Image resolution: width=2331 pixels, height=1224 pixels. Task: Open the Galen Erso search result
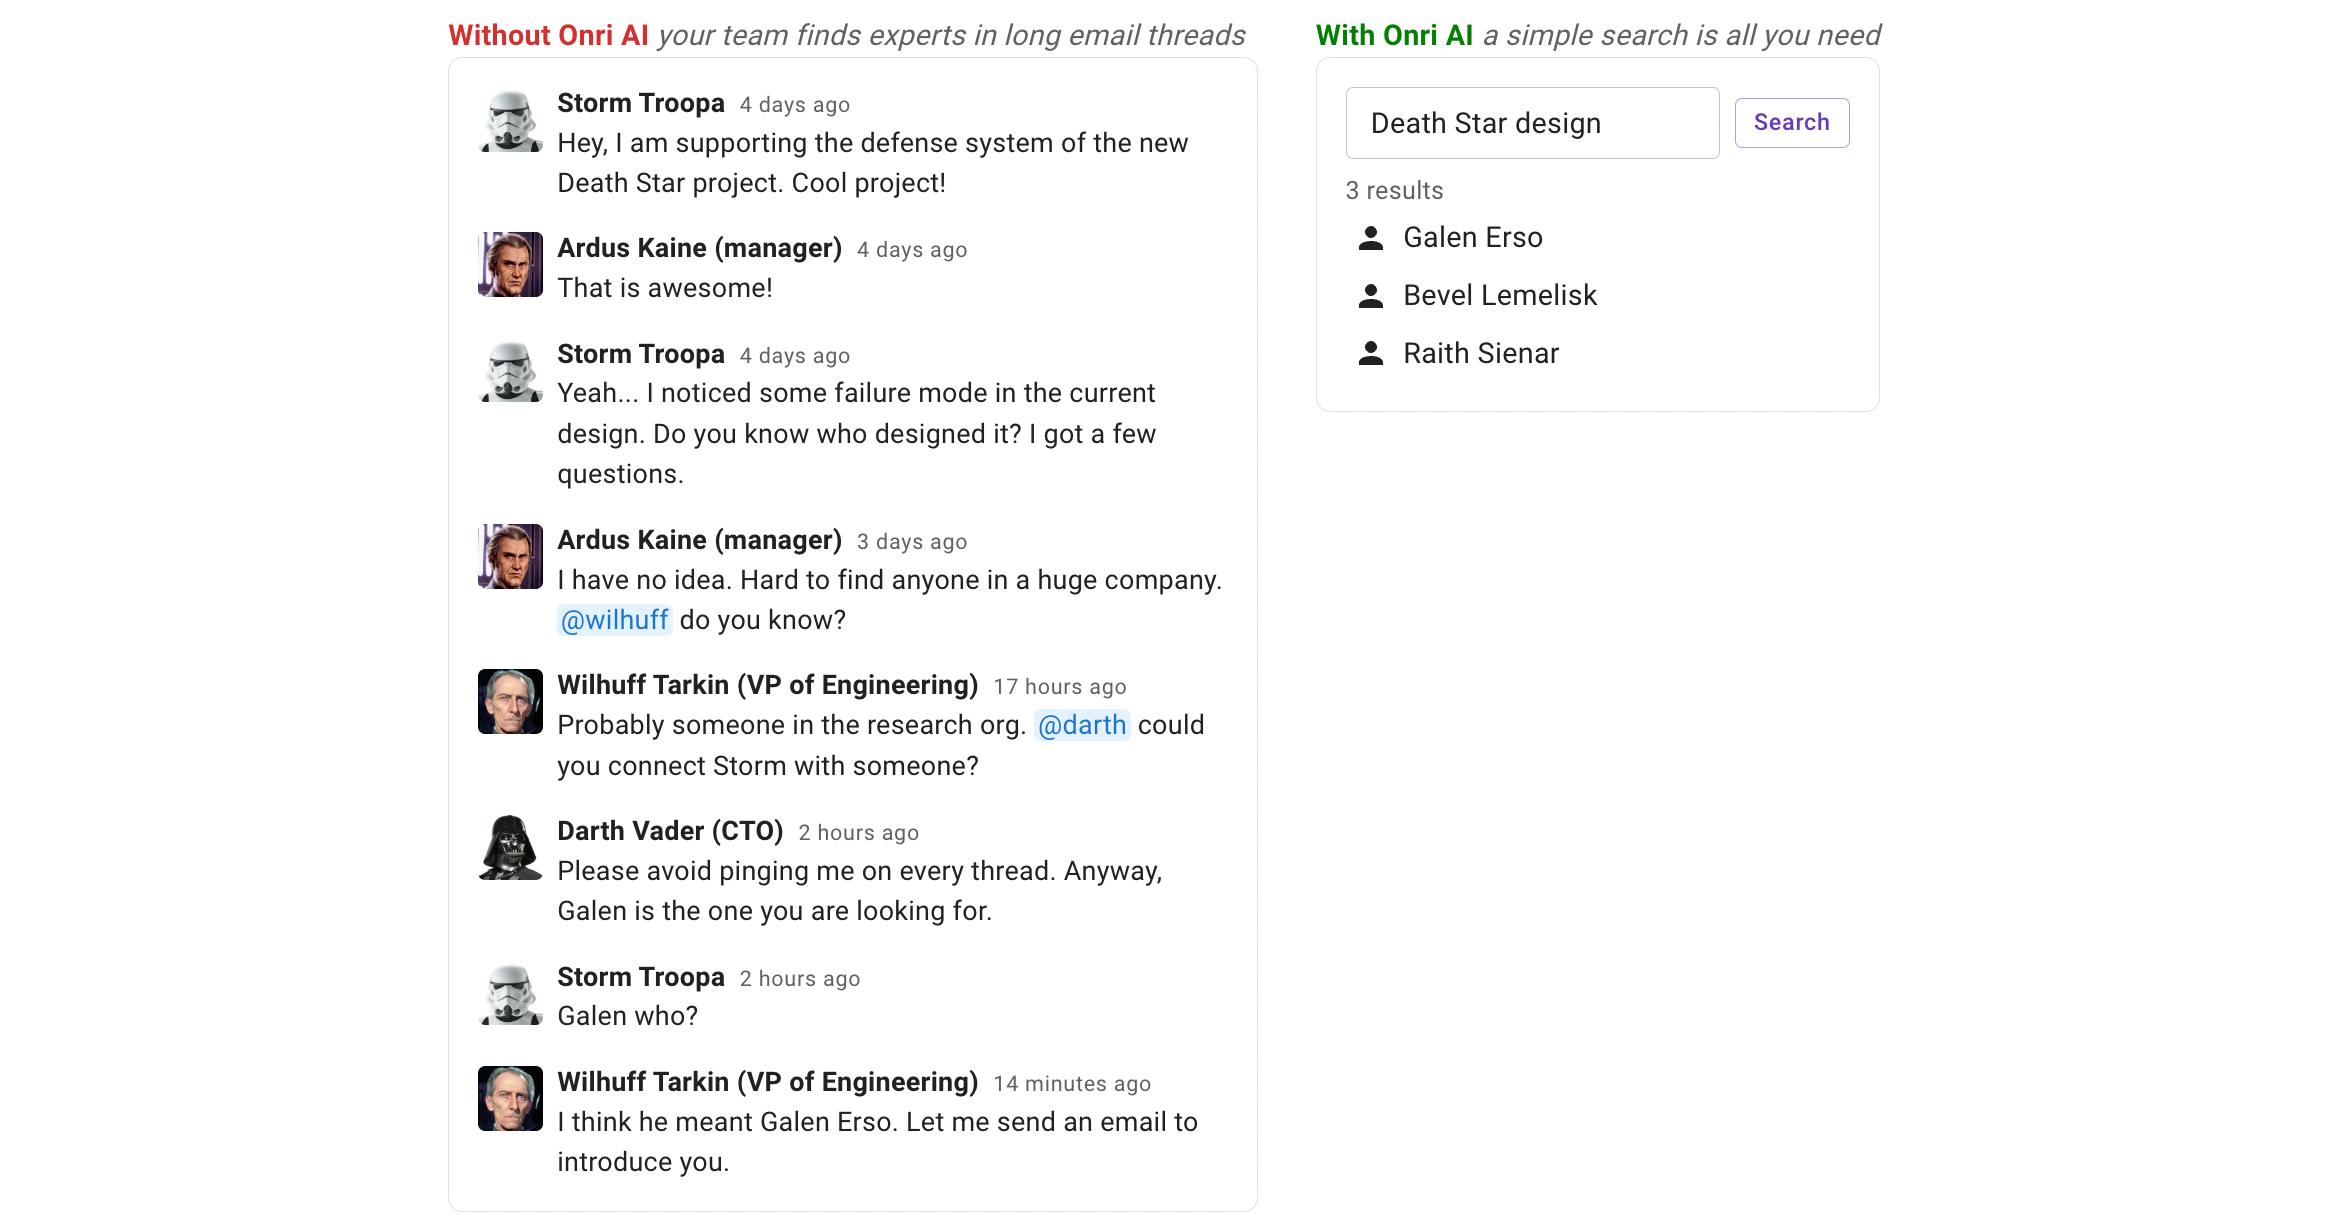pos(1472,238)
